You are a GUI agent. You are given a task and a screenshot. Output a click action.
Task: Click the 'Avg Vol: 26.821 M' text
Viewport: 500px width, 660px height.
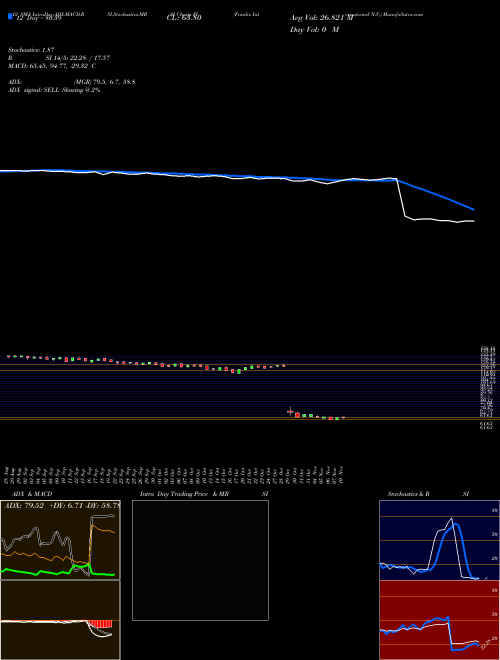(321, 18)
